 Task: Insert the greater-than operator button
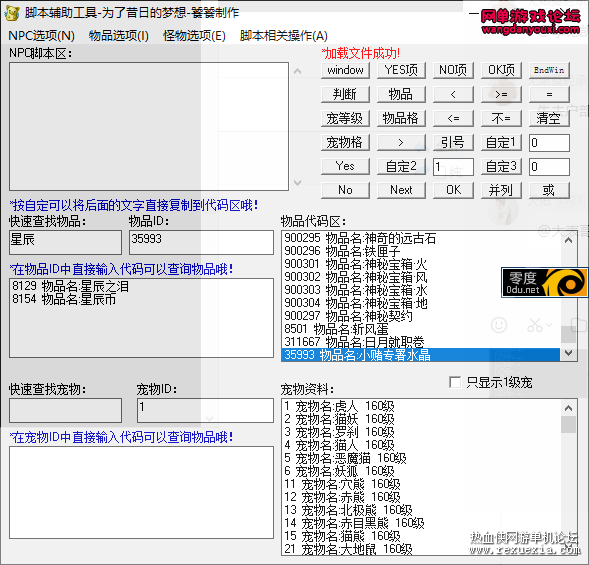point(401,142)
